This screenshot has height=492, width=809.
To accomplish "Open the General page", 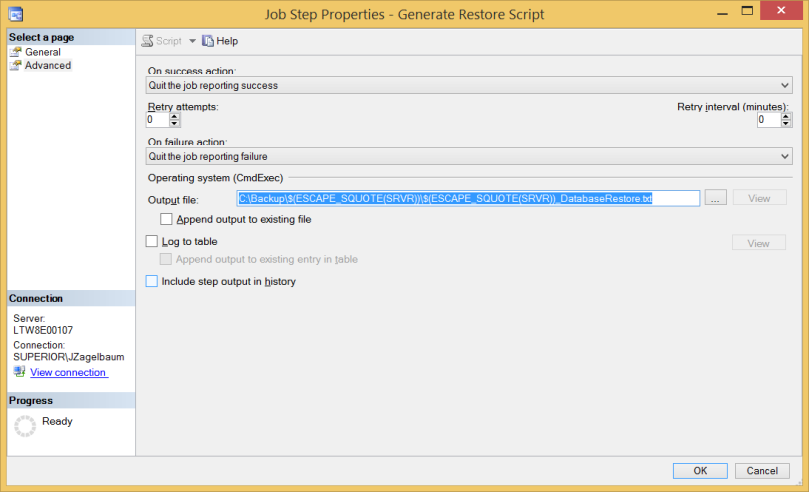I will click(x=43, y=52).
